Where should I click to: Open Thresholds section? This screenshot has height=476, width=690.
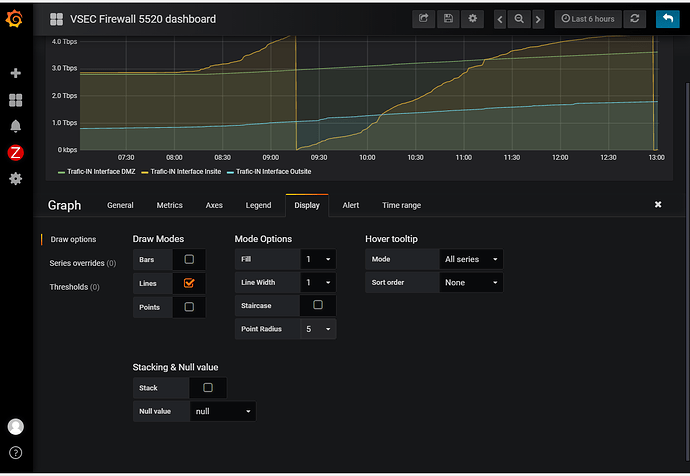tap(74, 287)
